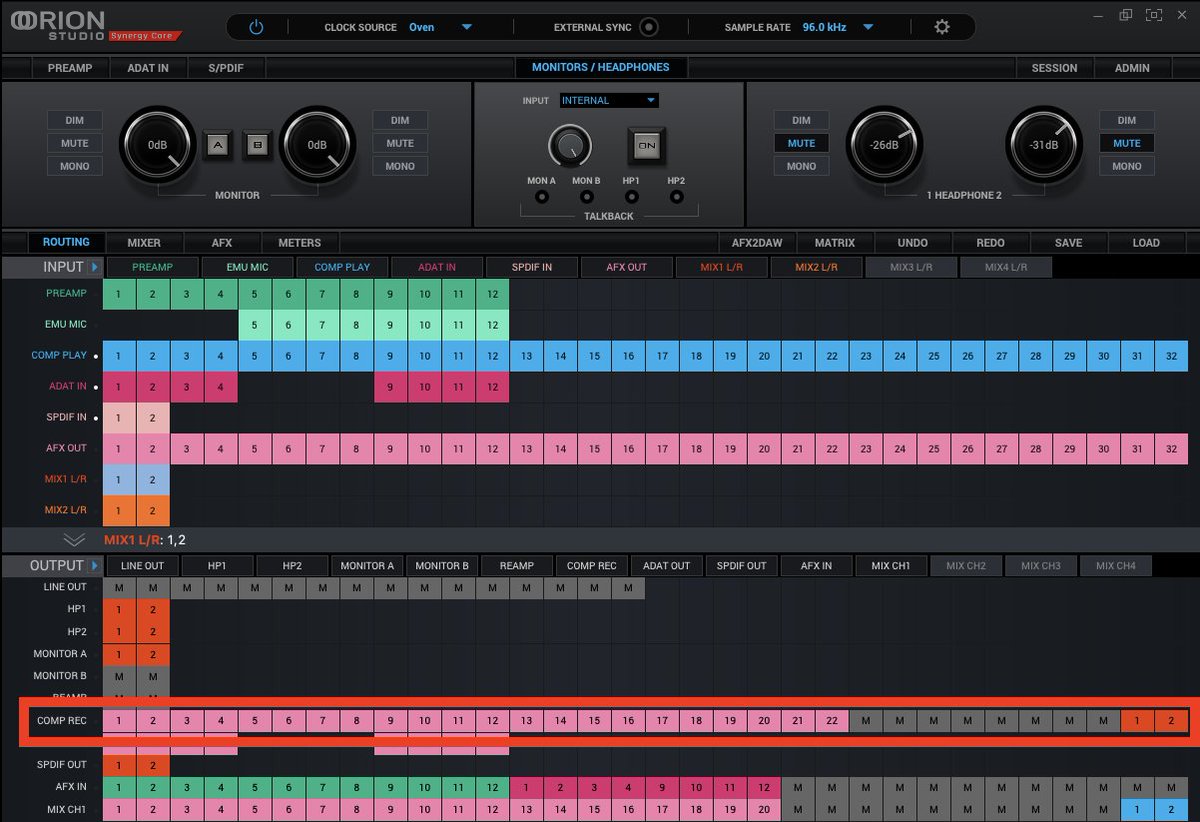
Task: Toggle the HP1 output filter
Action: tap(217, 565)
